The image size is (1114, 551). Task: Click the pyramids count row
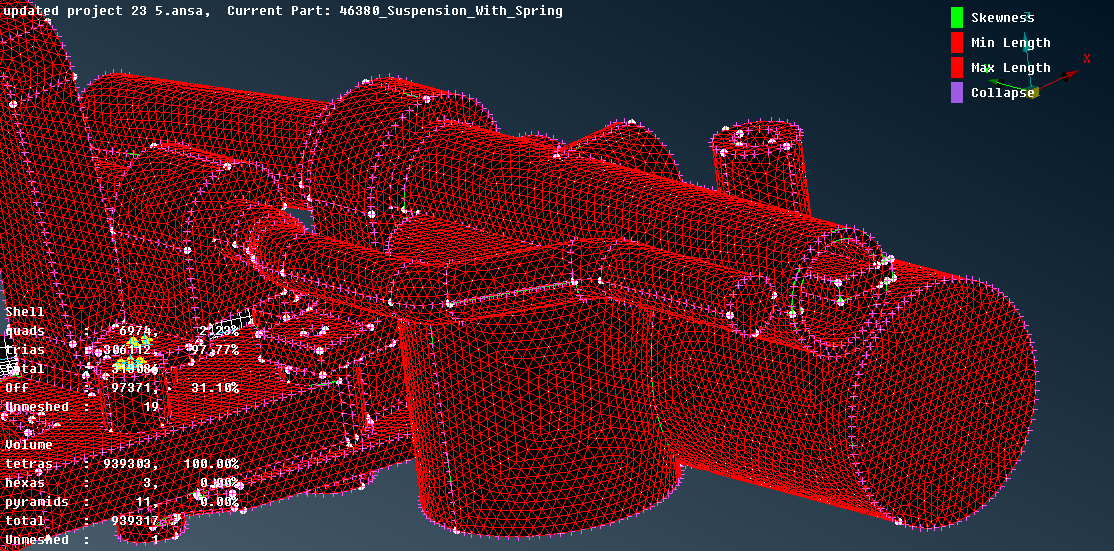pyautogui.click(x=122, y=502)
